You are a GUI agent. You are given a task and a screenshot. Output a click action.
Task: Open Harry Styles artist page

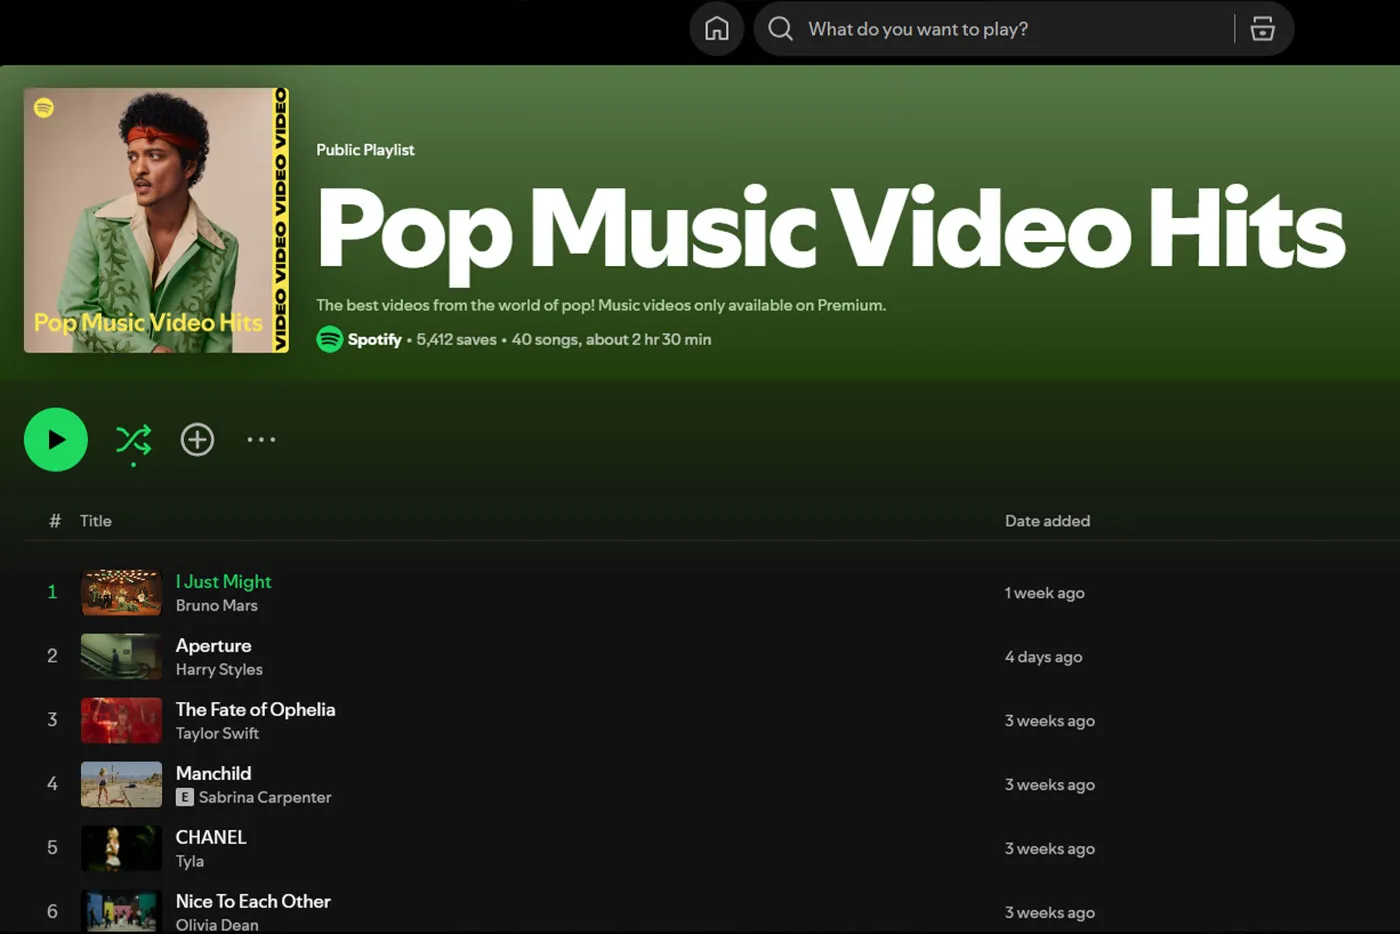[219, 670]
